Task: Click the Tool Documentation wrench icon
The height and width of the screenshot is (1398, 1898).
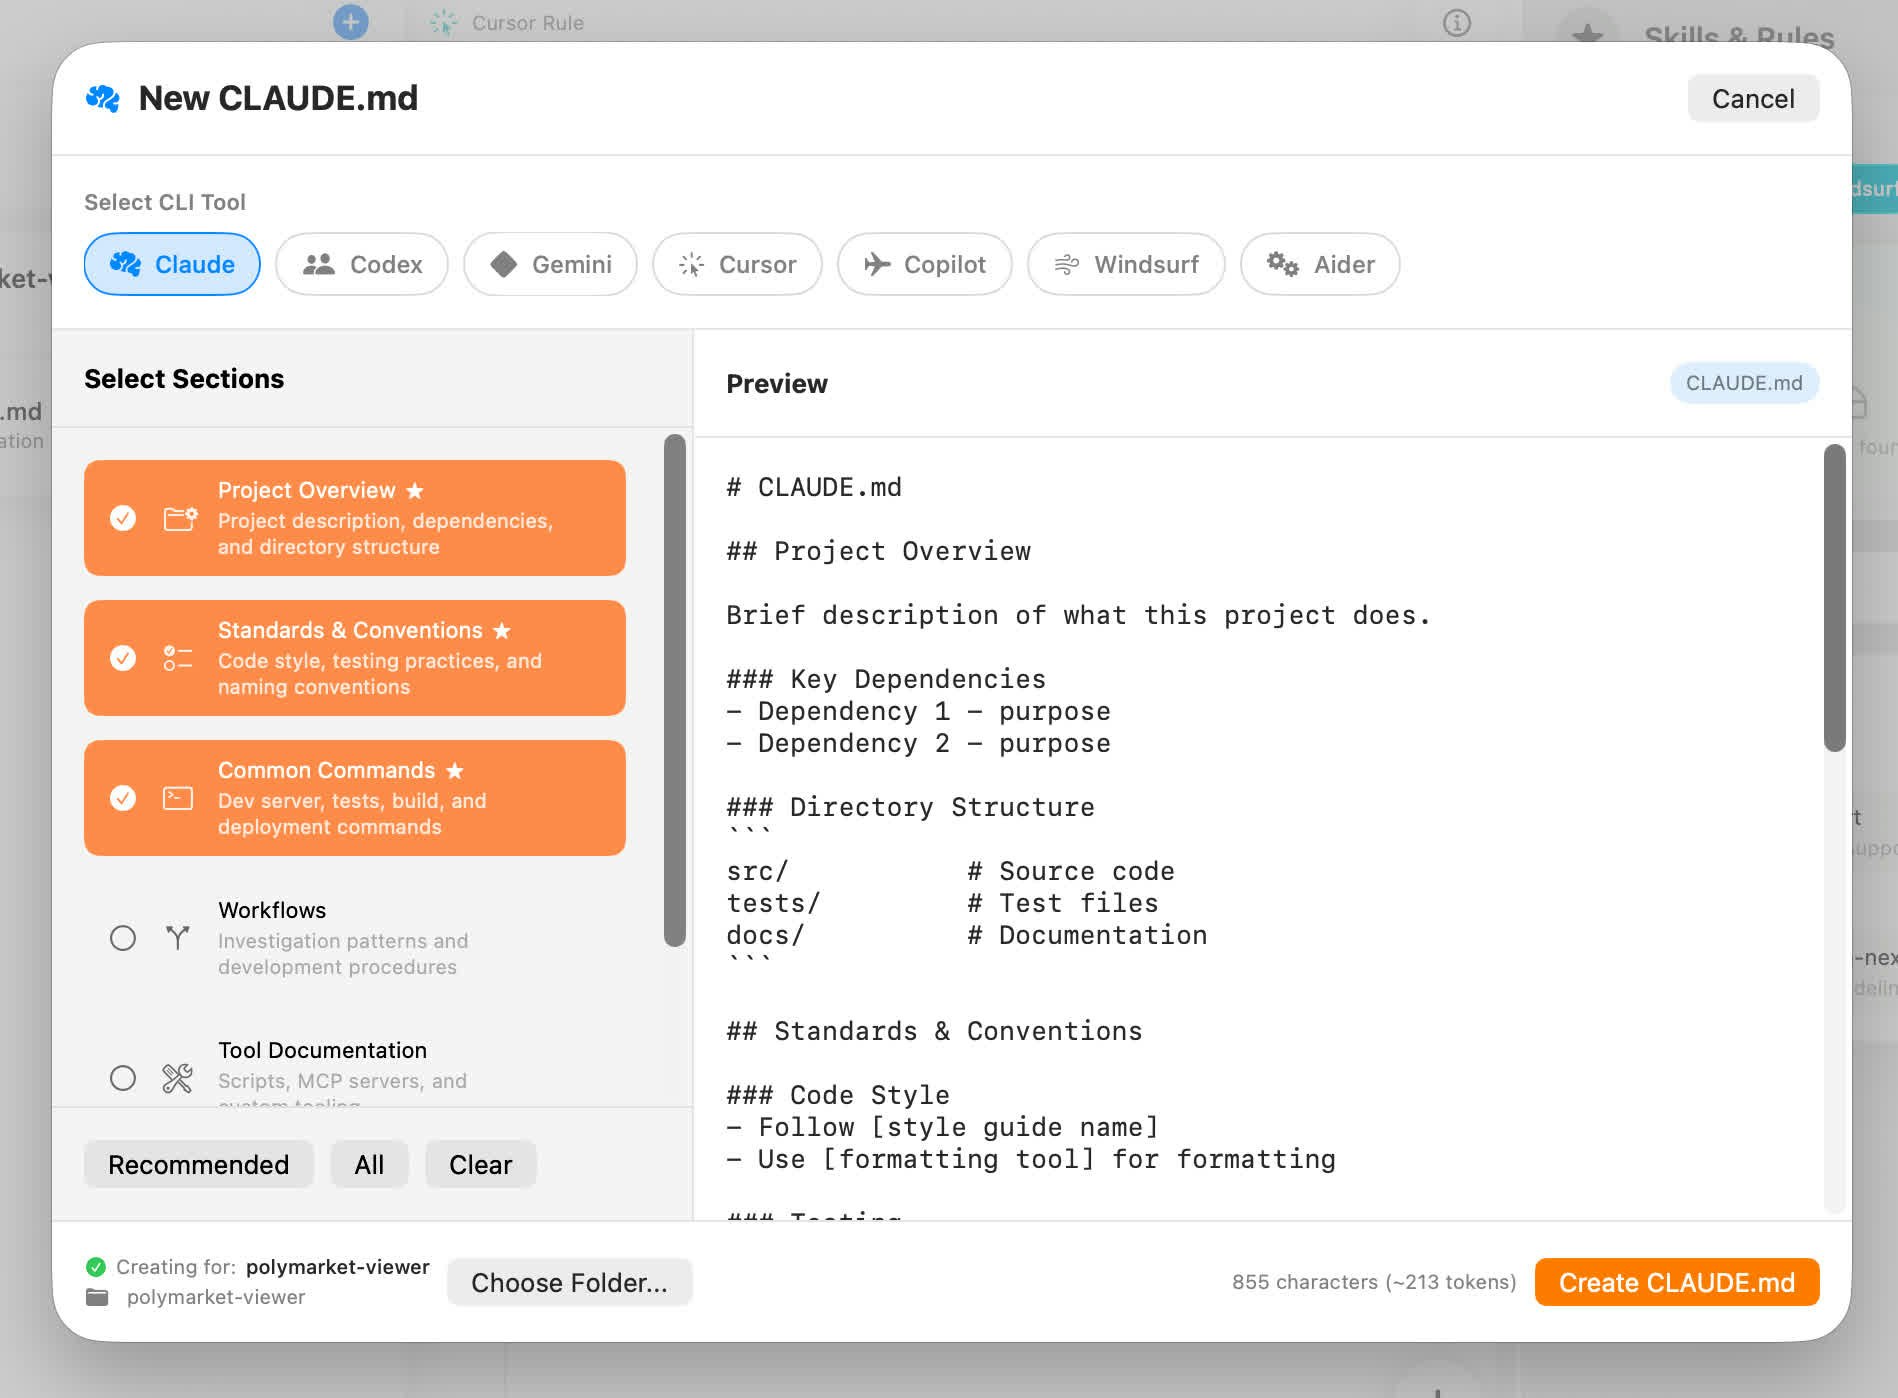Action: pyautogui.click(x=178, y=1078)
